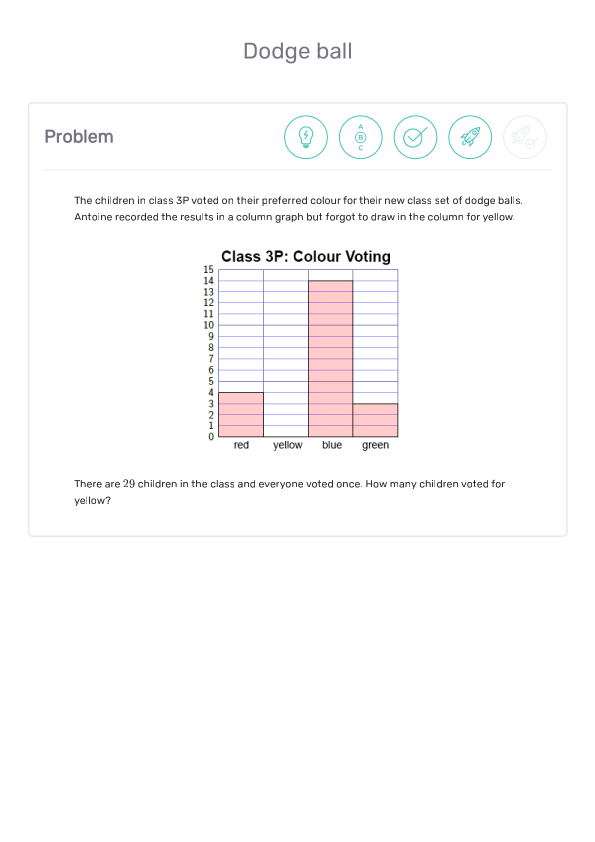Click the Dodge ball page title
Screen dimensions: 595x842
point(298,52)
